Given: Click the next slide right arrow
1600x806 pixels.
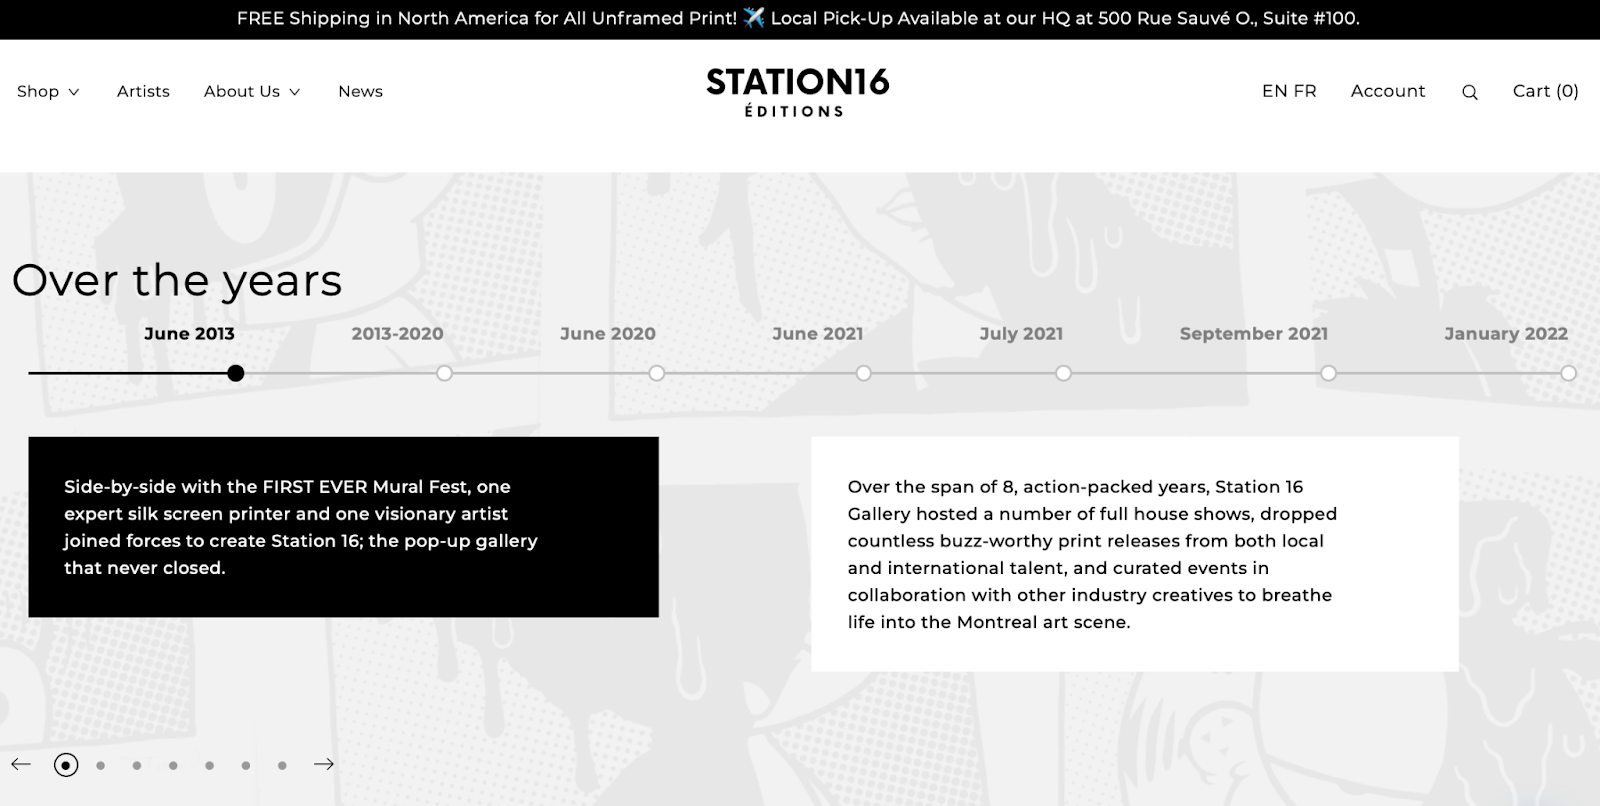Looking at the screenshot, I should 324,765.
